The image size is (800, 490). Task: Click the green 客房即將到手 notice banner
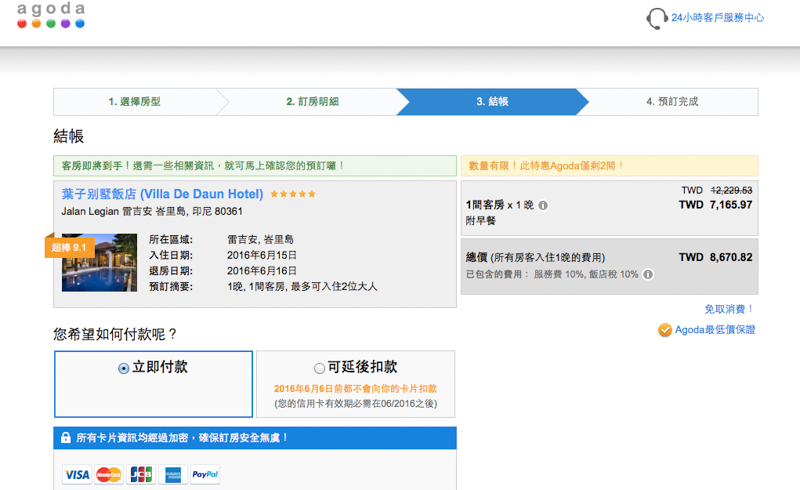tap(255, 166)
